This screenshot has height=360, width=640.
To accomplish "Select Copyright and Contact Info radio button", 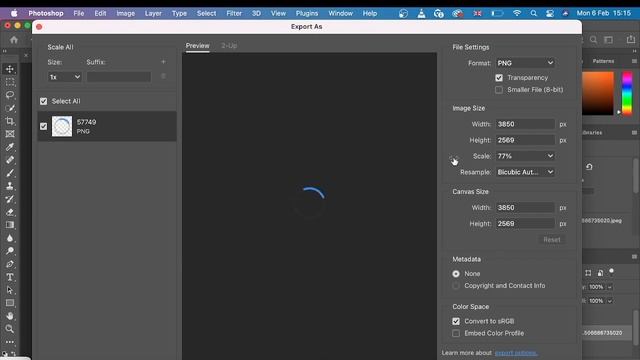I will coord(456,286).
